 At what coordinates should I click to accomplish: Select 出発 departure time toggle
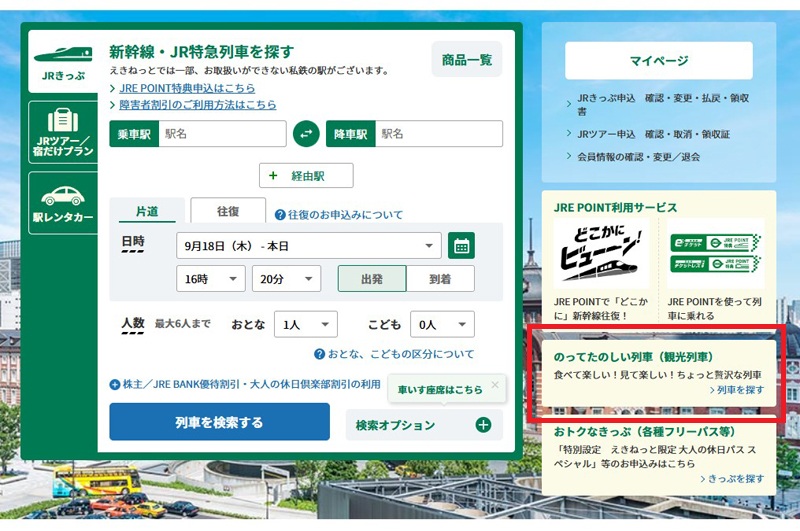coord(372,279)
